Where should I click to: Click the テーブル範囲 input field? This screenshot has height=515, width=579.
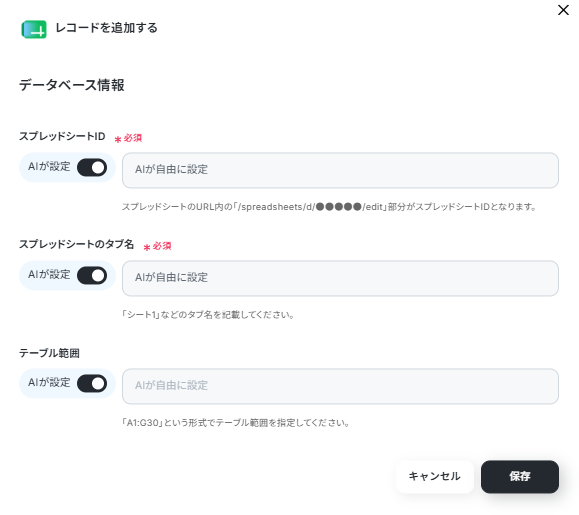tap(340, 386)
